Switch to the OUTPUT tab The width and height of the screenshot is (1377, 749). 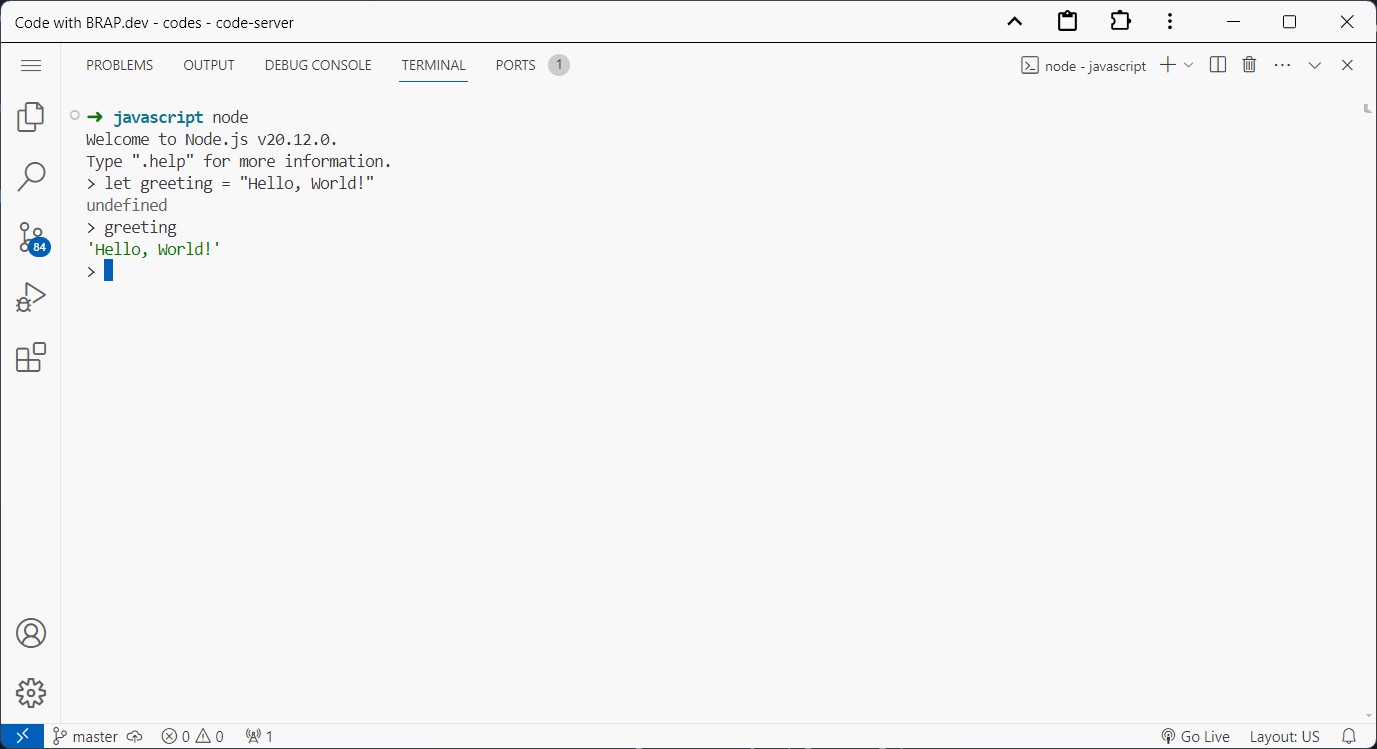coord(209,65)
